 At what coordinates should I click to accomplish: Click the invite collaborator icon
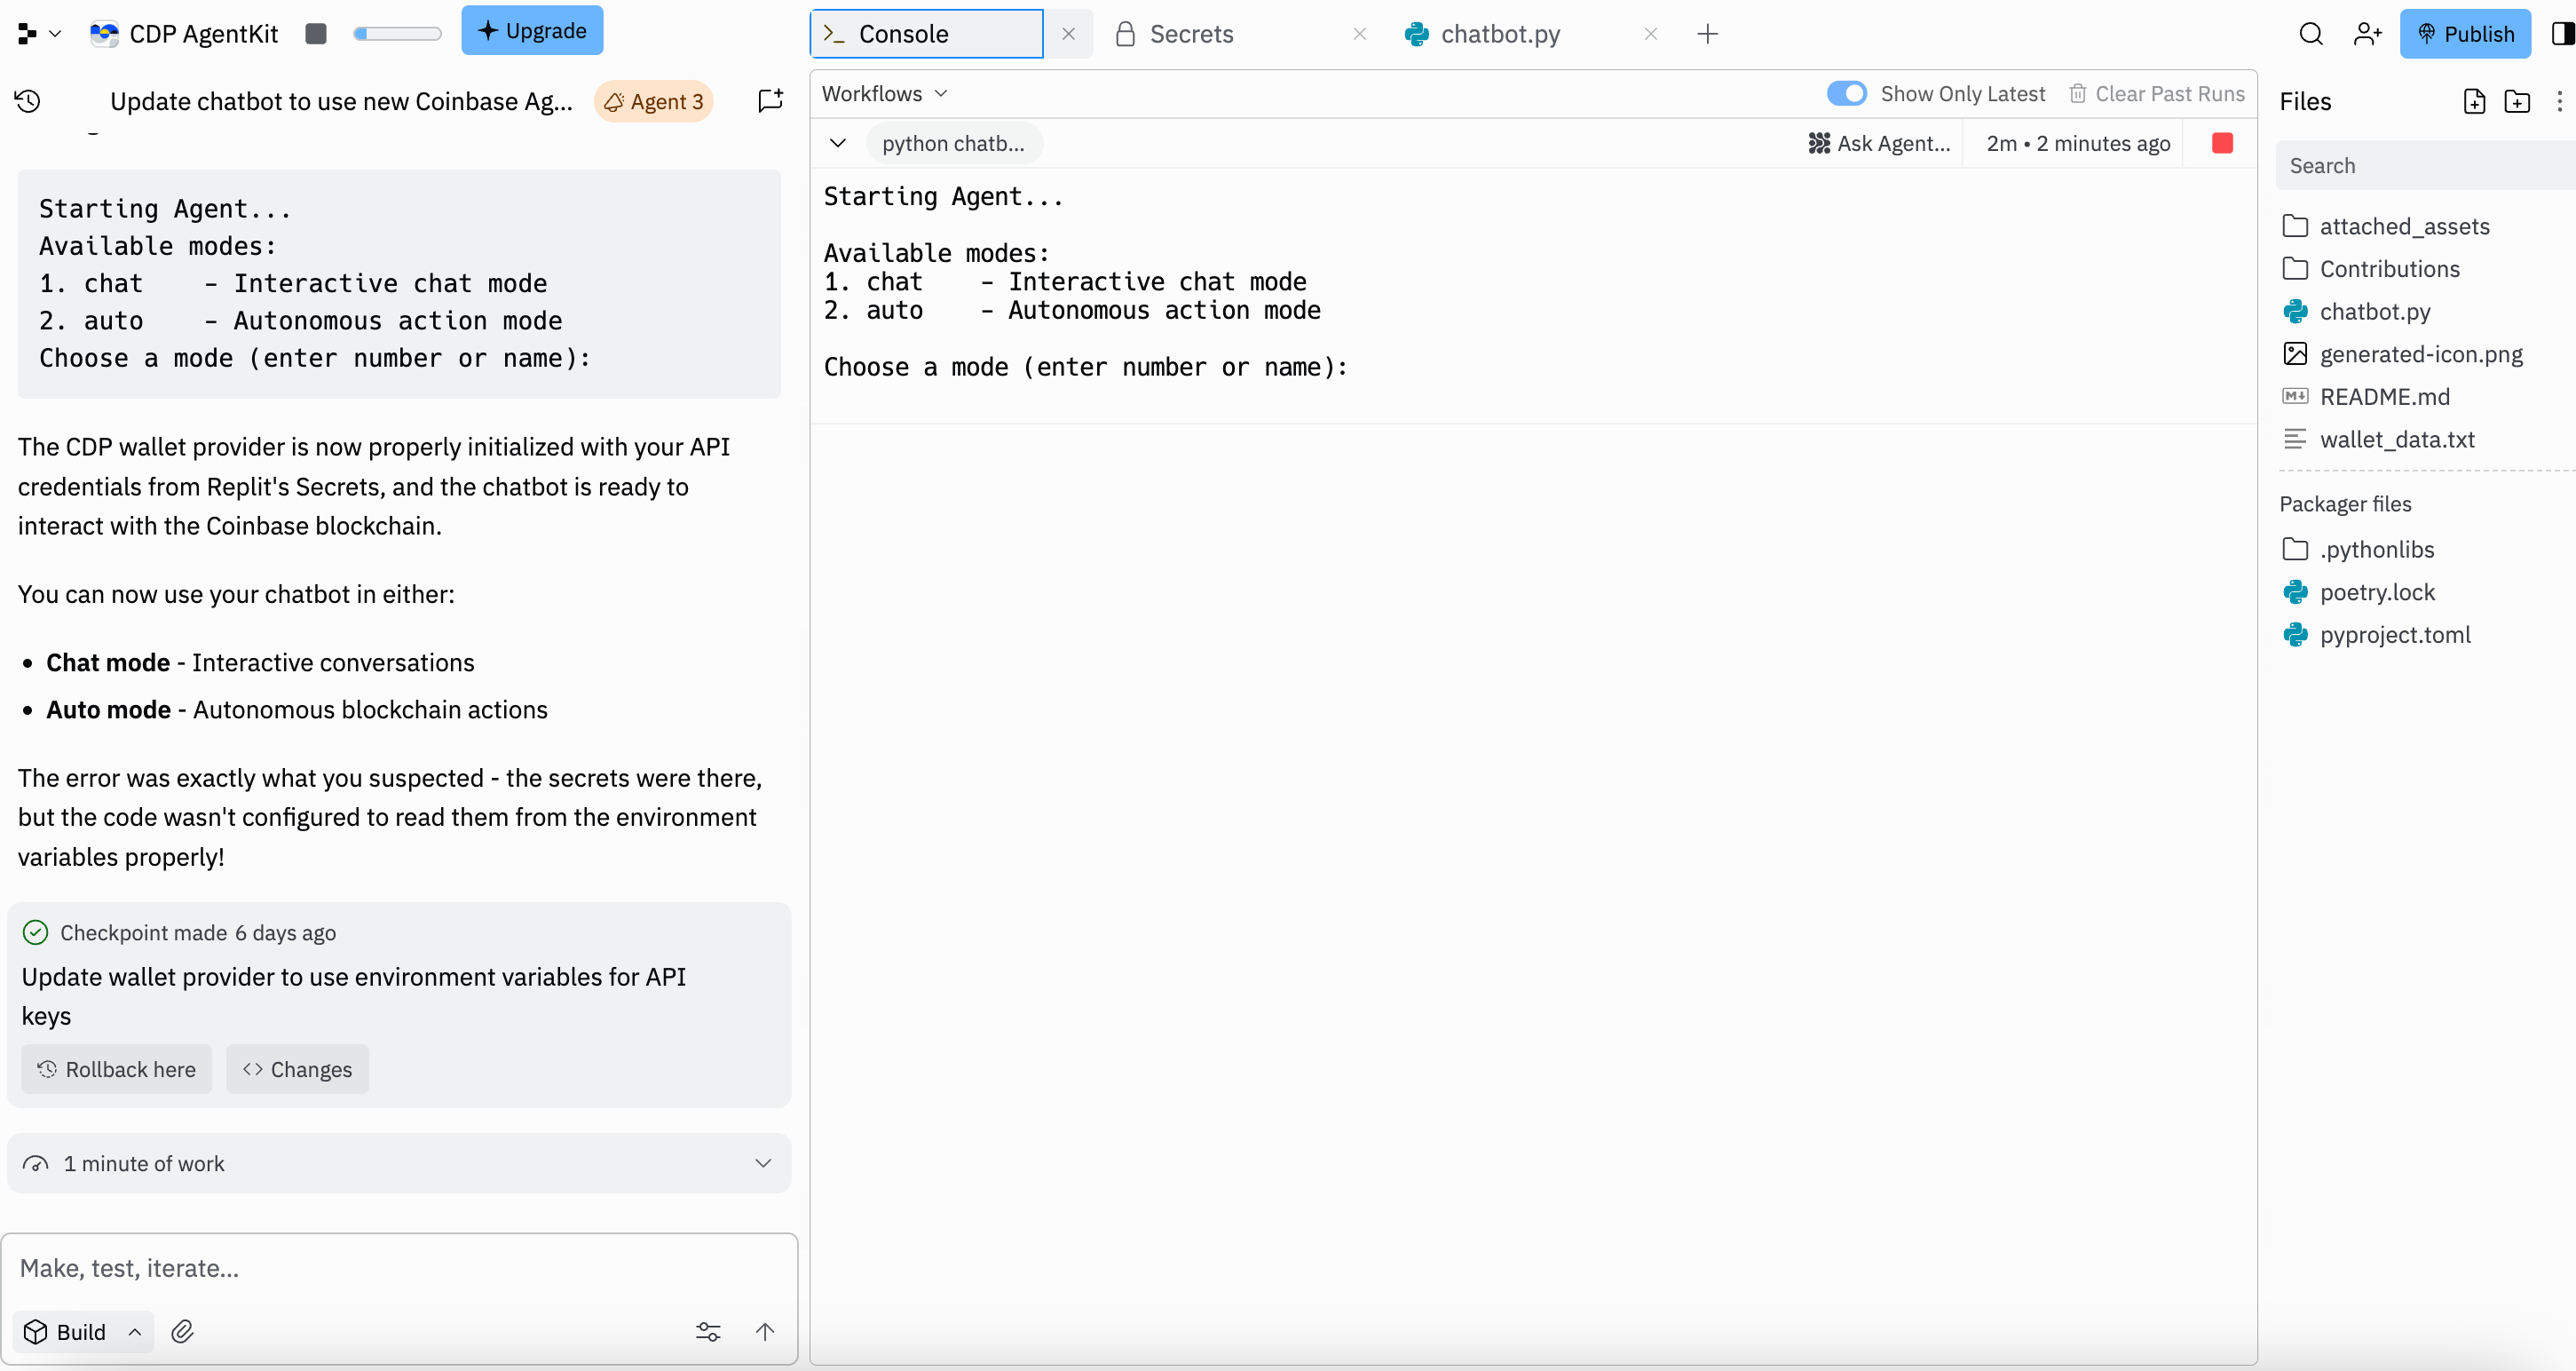click(x=2367, y=34)
